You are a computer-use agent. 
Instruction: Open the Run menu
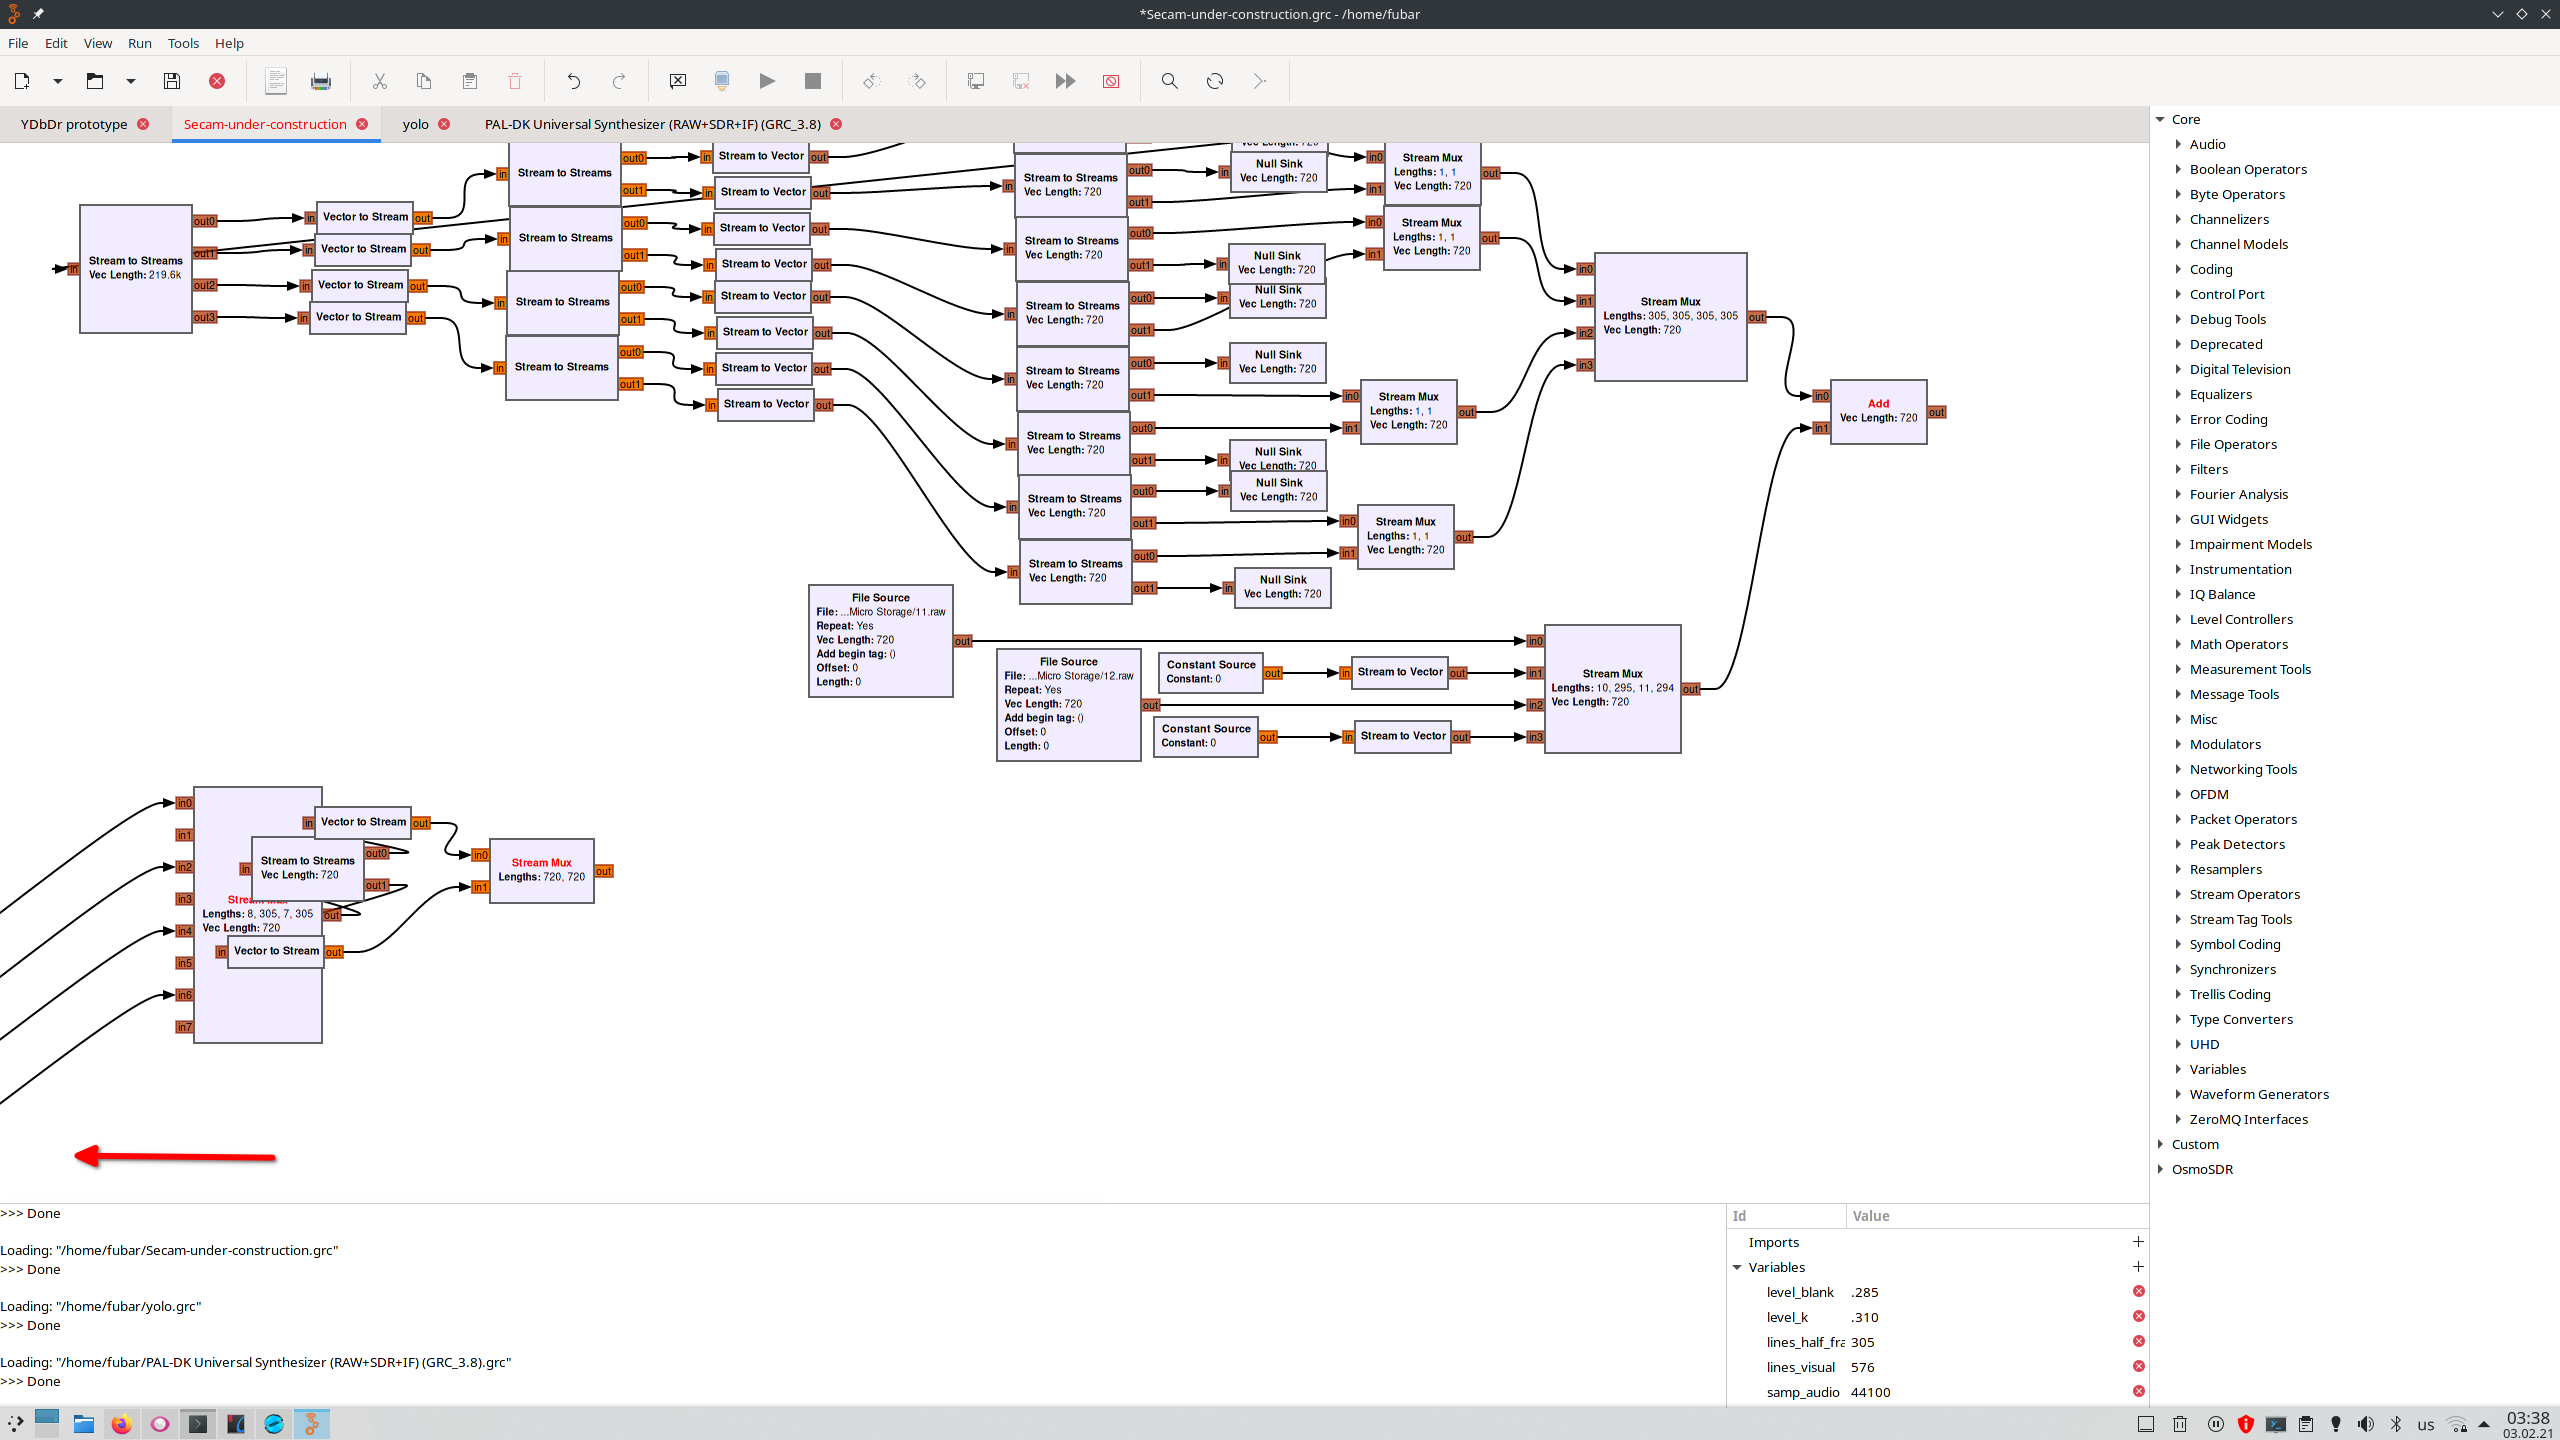(x=140, y=43)
